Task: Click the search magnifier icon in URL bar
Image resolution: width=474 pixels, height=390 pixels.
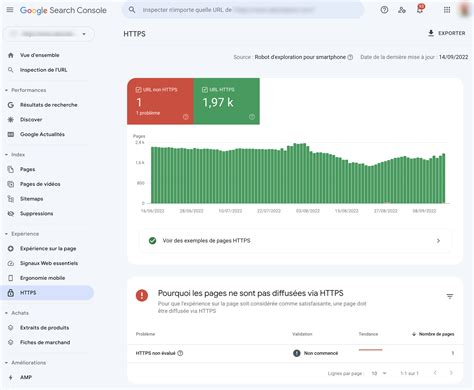Action: (132, 10)
